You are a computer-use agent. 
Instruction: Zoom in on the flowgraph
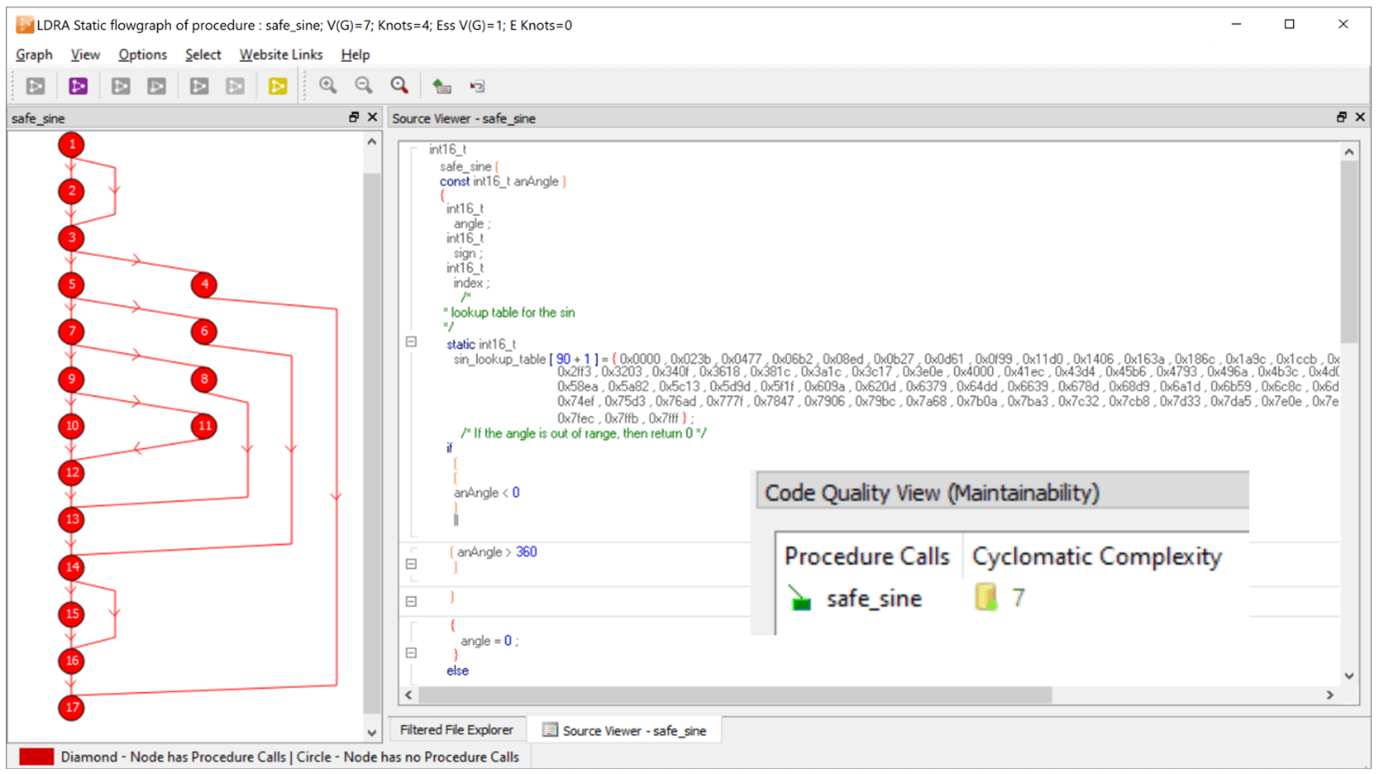[328, 85]
